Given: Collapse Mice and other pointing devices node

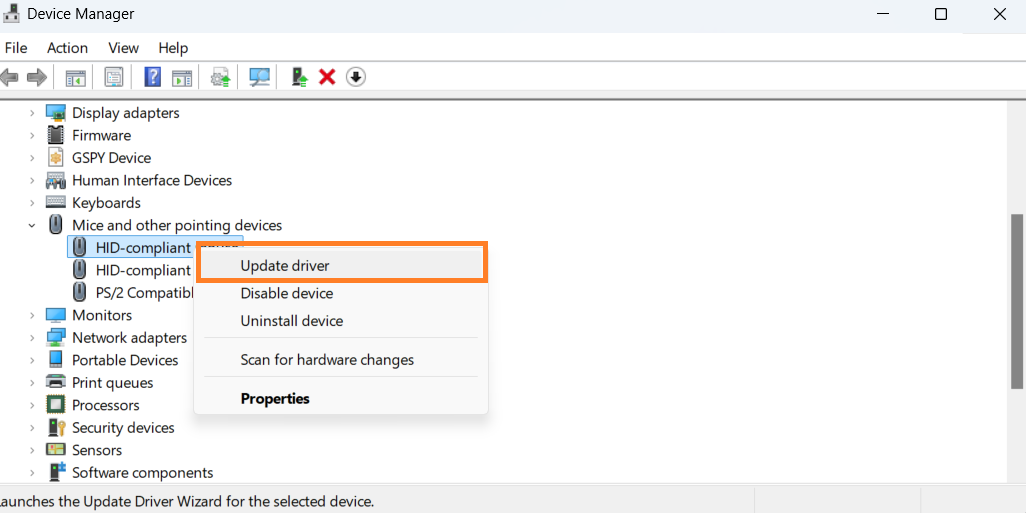Looking at the screenshot, I should pyautogui.click(x=31, y=225).
